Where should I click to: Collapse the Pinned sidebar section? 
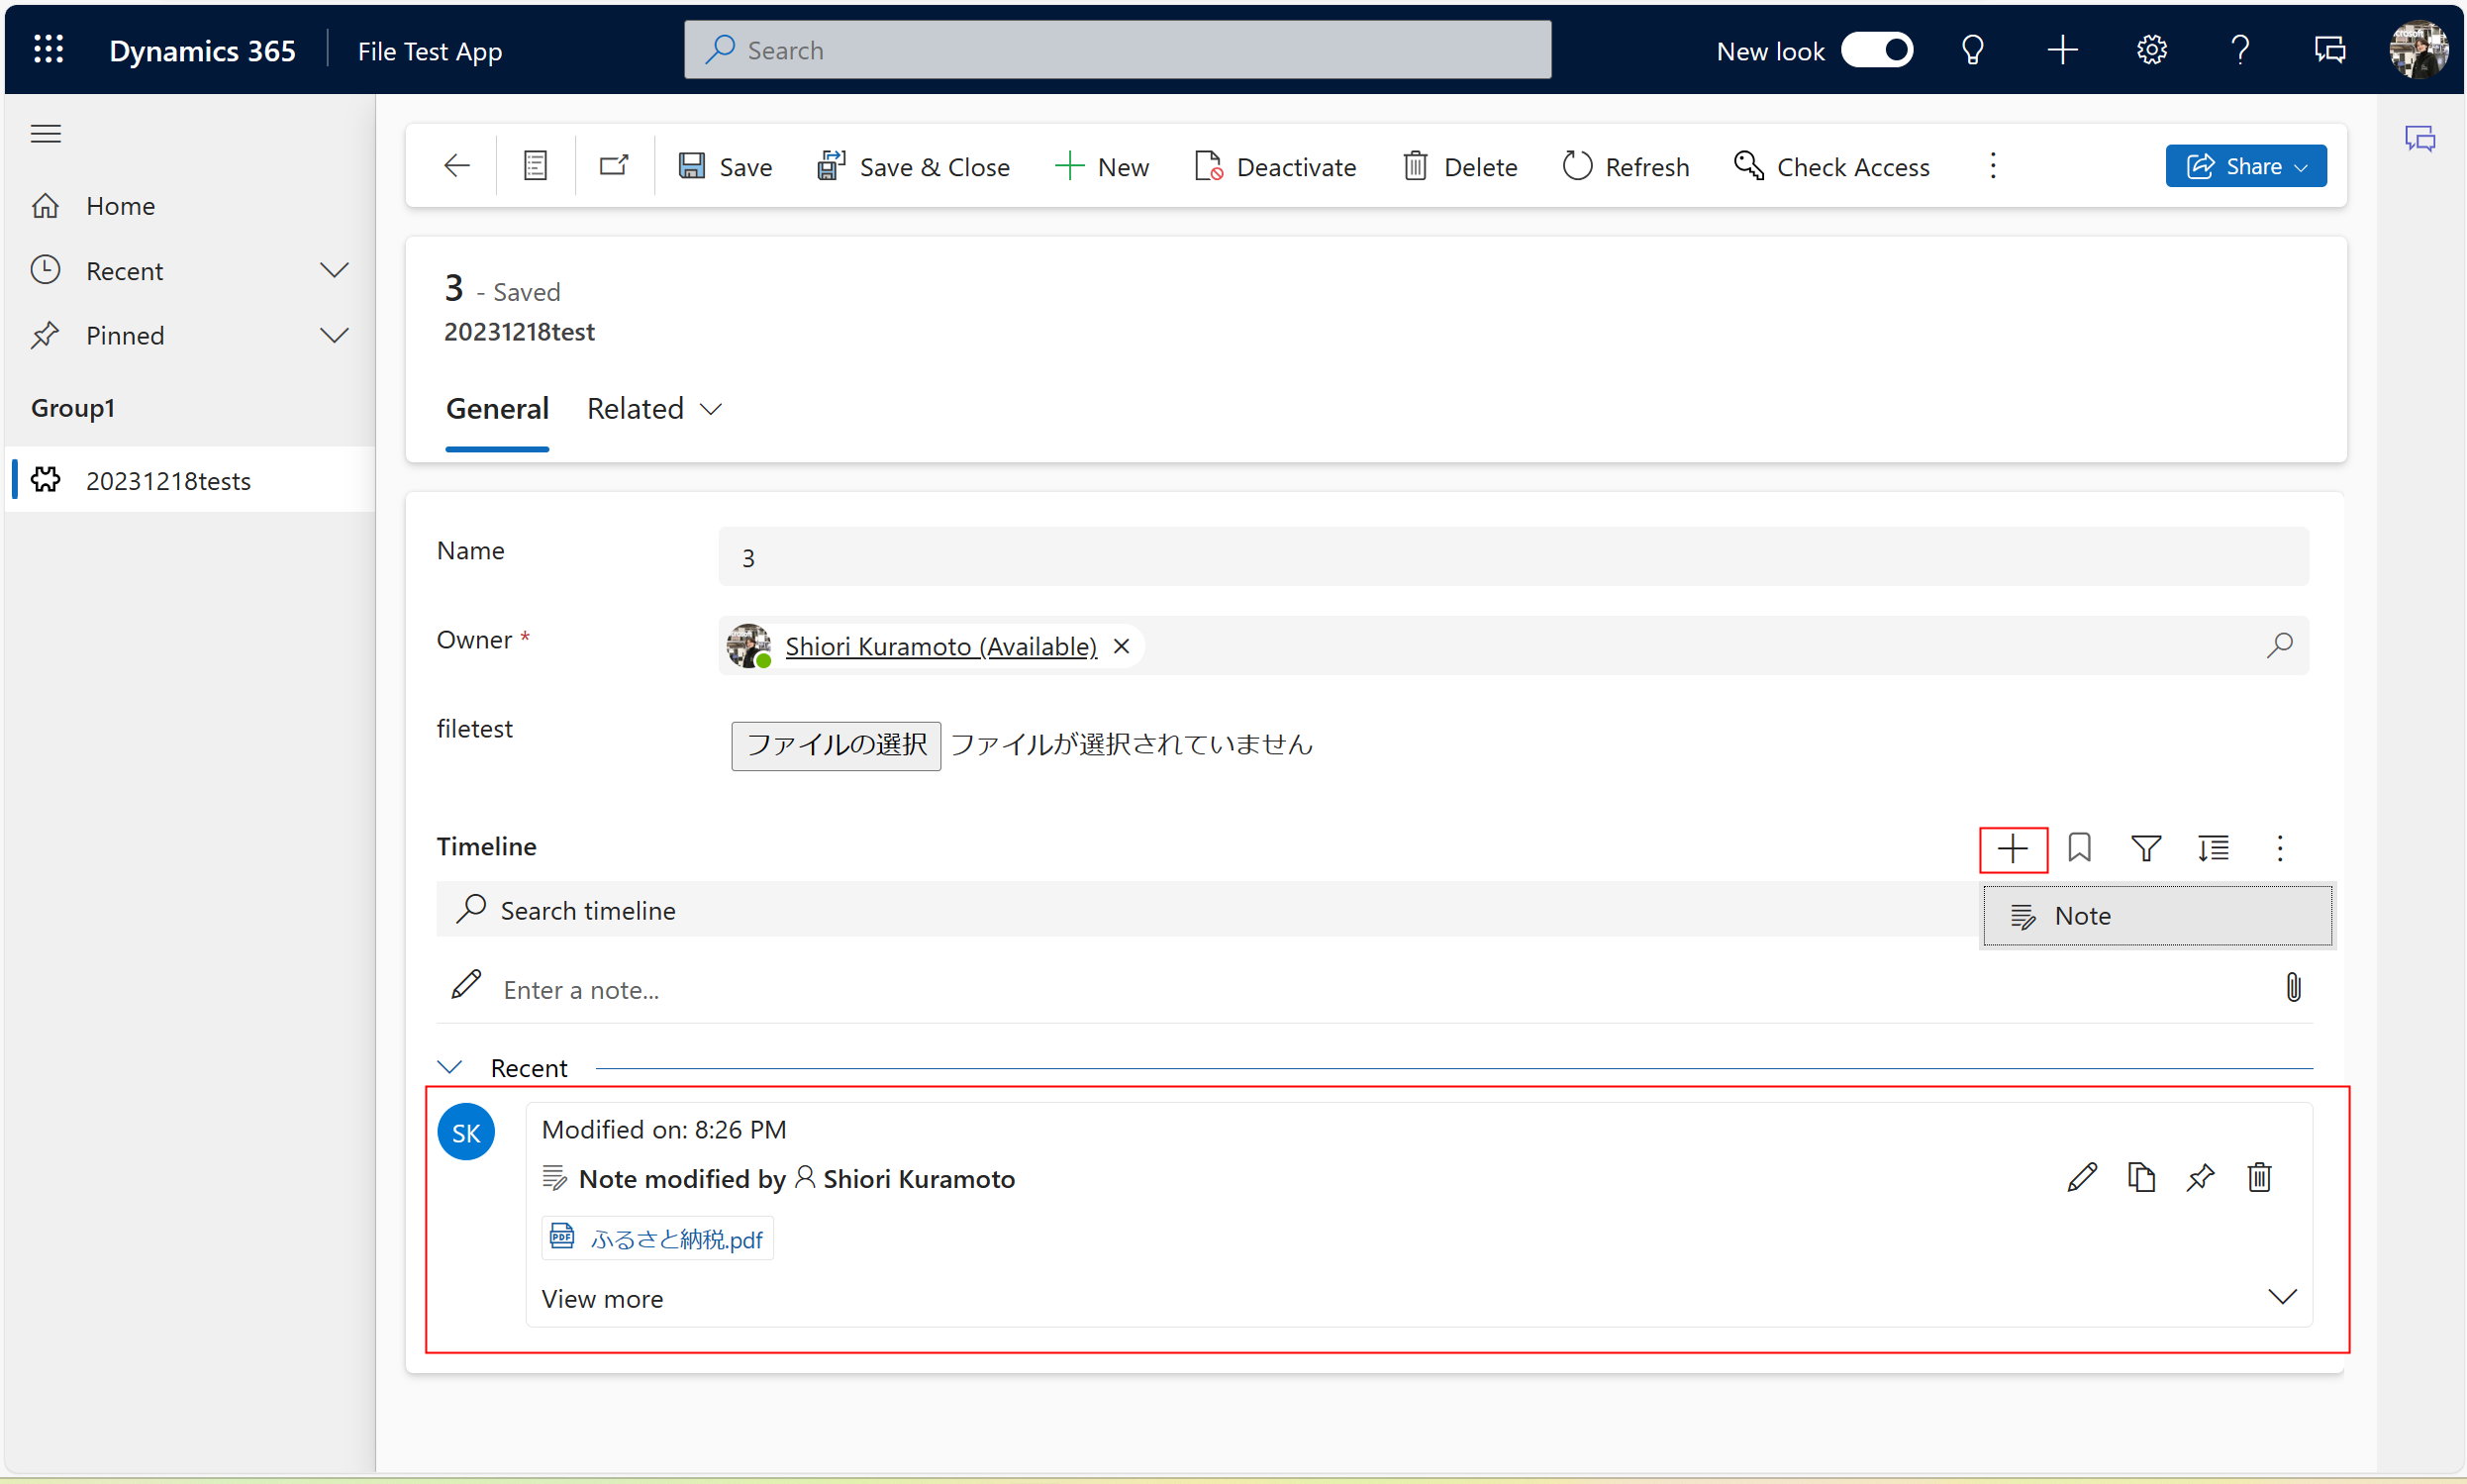click(x=335, y=335)
